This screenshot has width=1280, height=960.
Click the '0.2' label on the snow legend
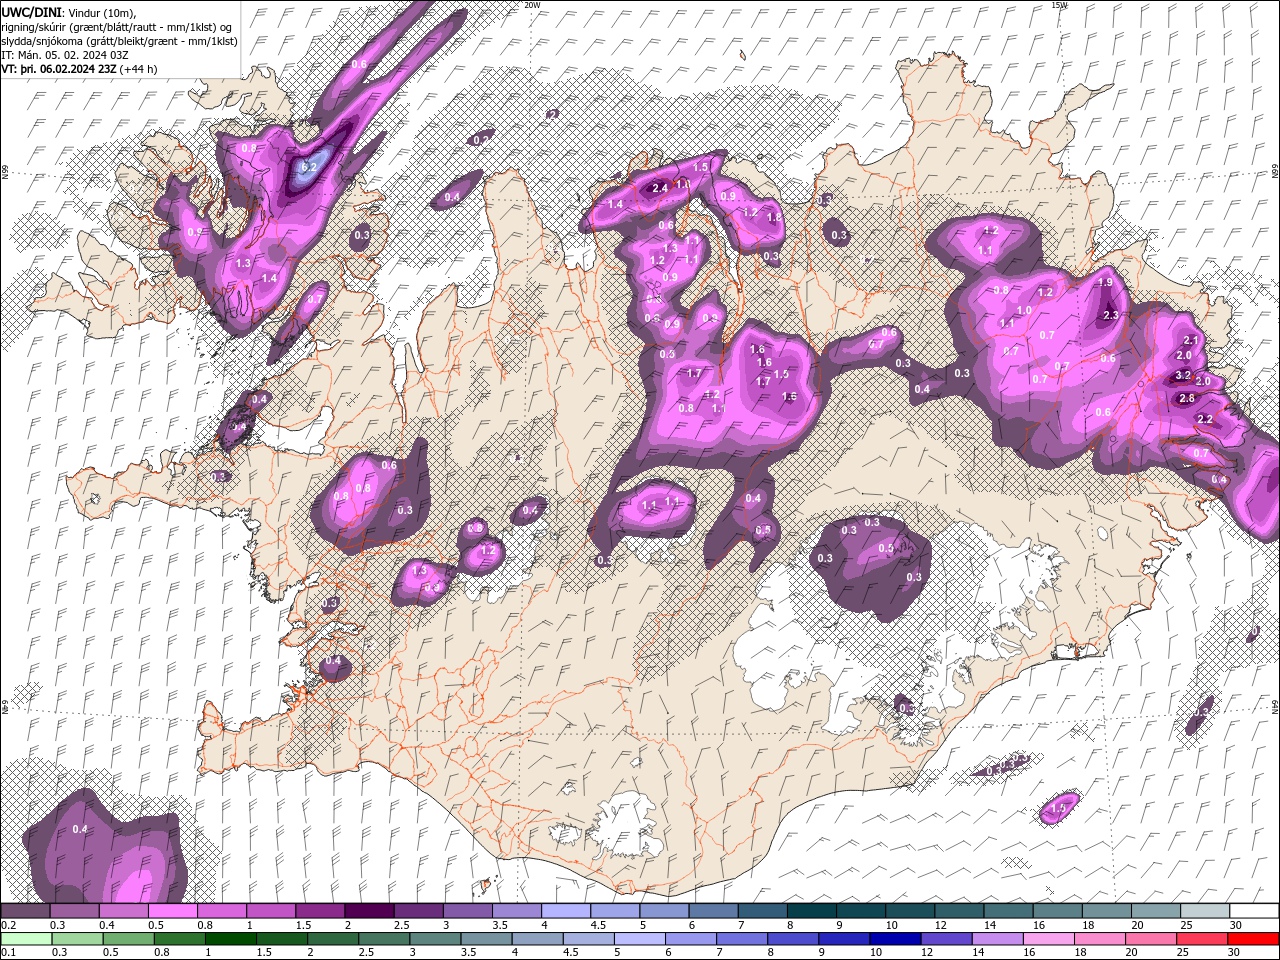coord(9,925)
